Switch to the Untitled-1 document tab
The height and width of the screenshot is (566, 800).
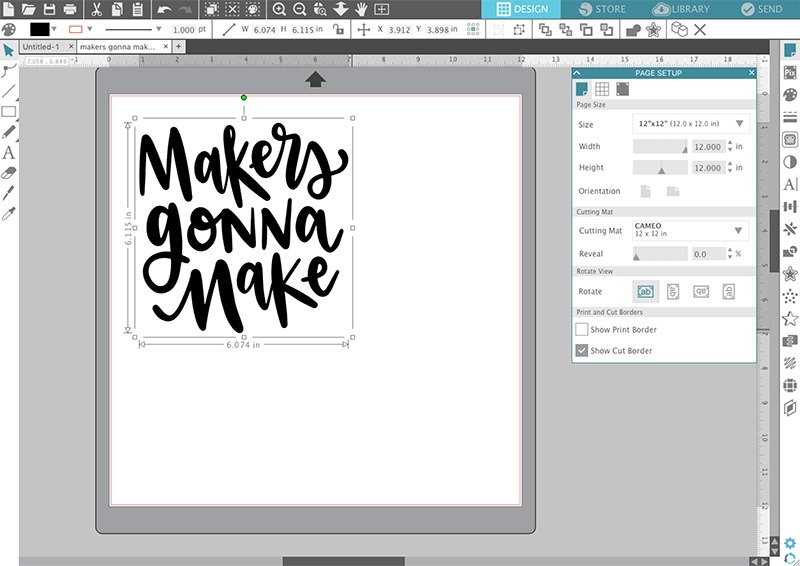click(41, 47)
